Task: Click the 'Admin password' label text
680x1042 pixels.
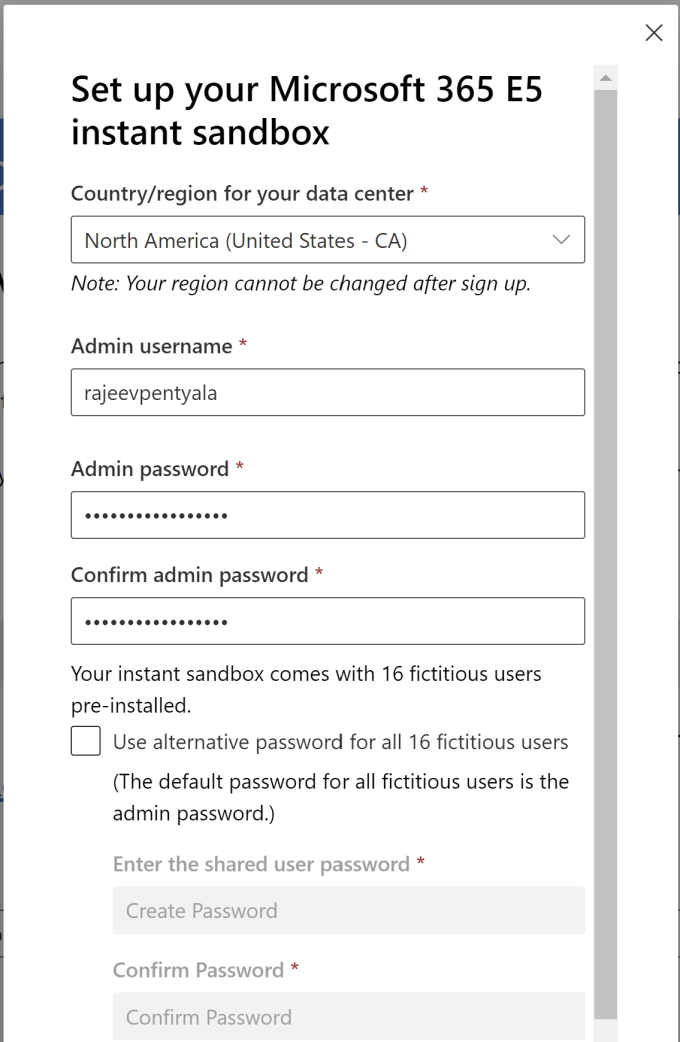Action: coord(150,469)
